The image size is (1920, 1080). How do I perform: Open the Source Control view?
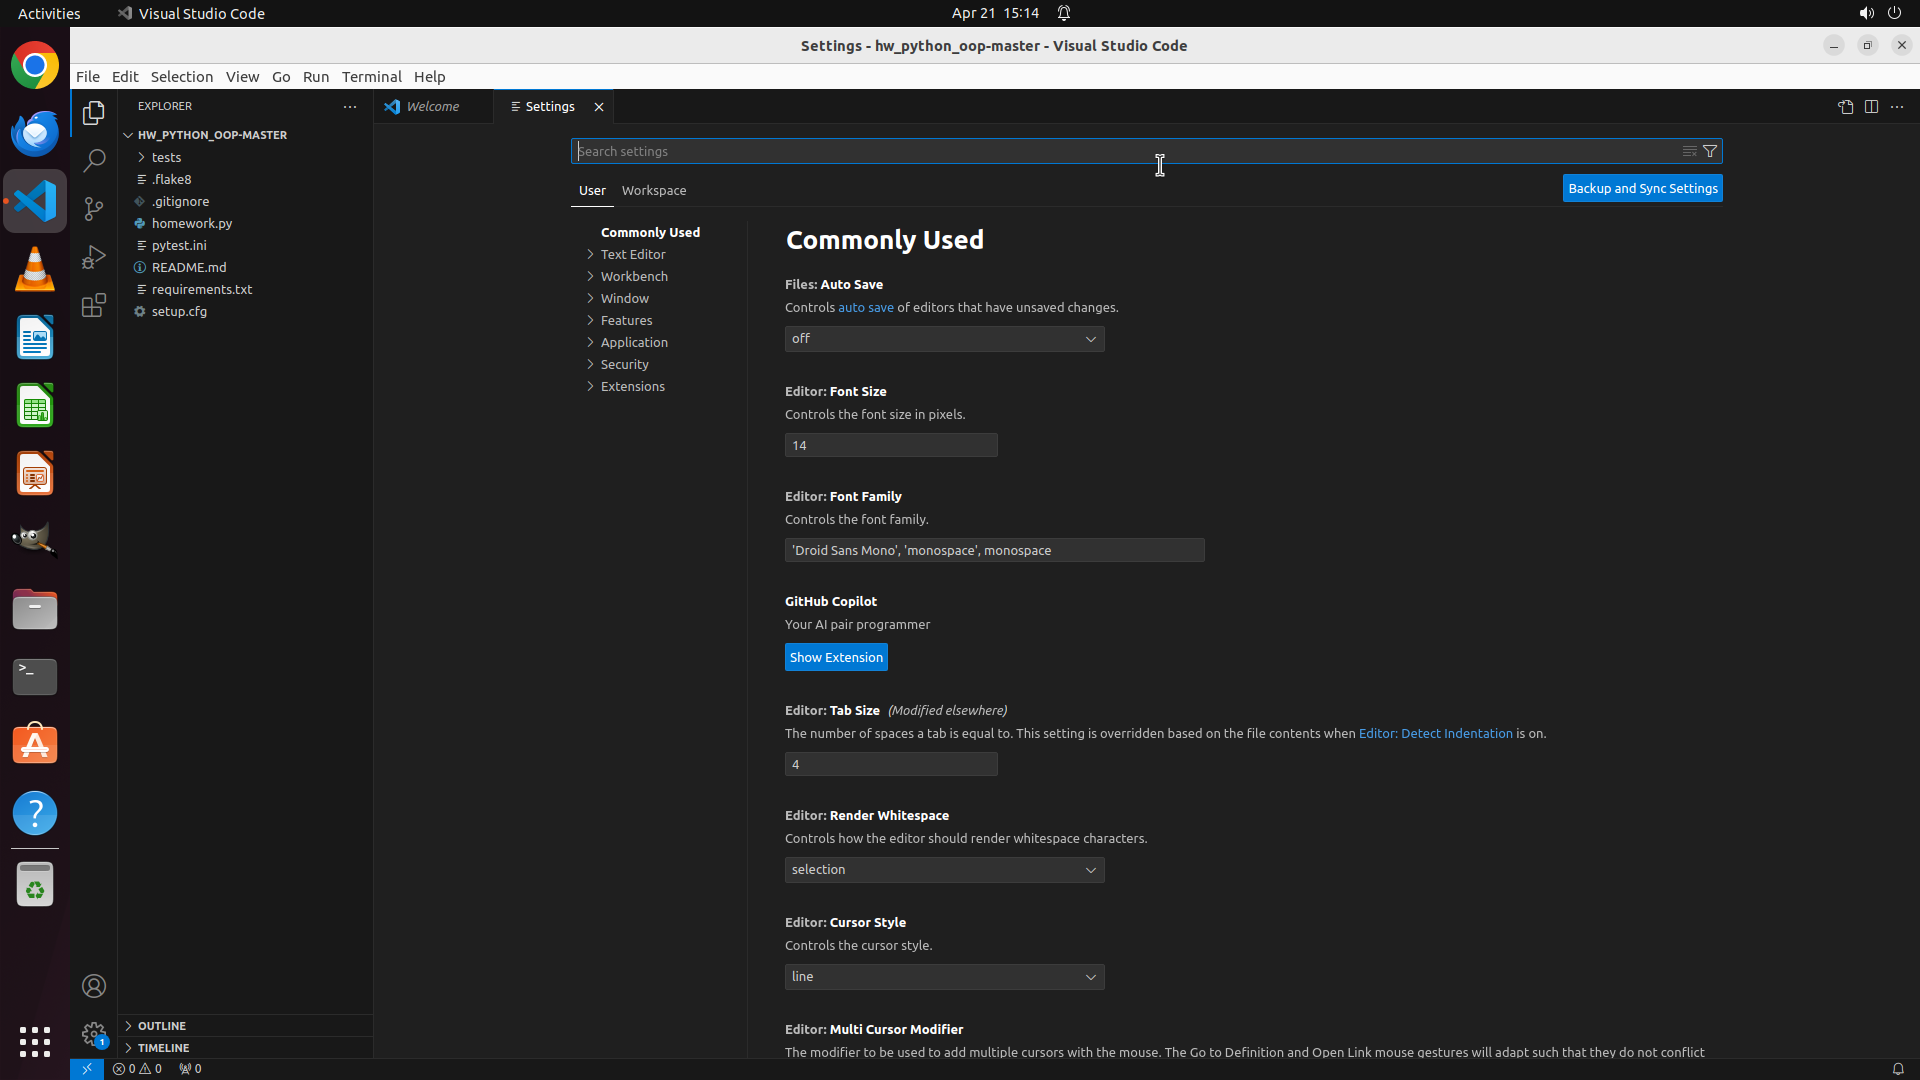tap(94, 208)
